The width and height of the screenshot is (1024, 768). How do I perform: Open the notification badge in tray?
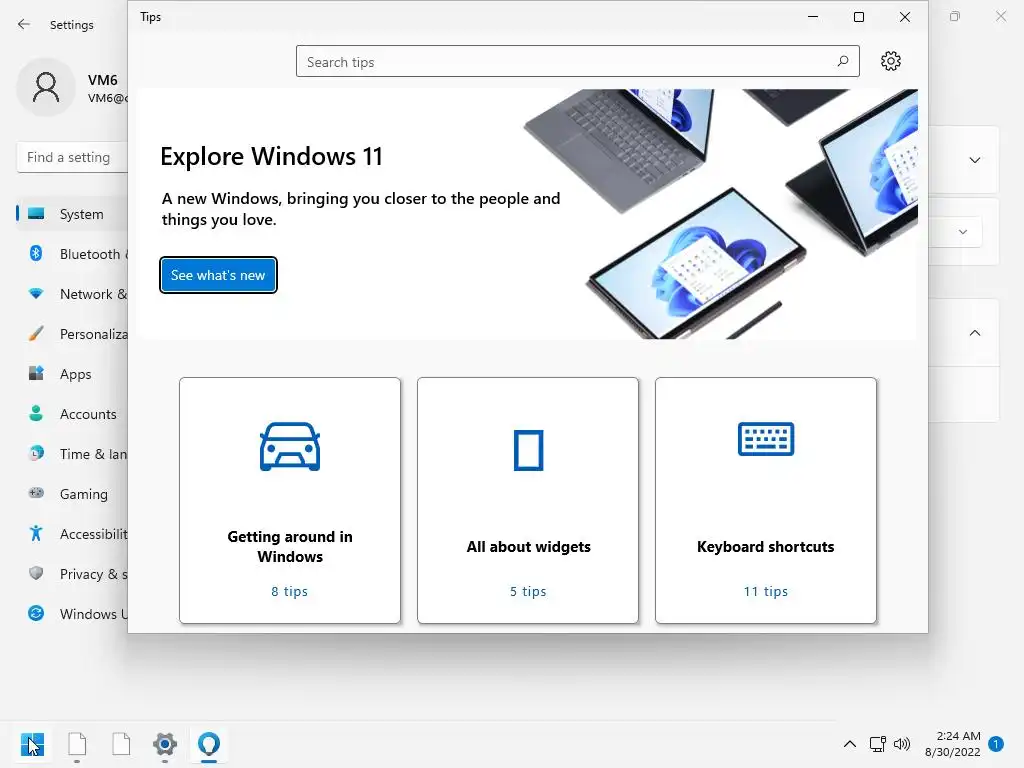(996, 744)
